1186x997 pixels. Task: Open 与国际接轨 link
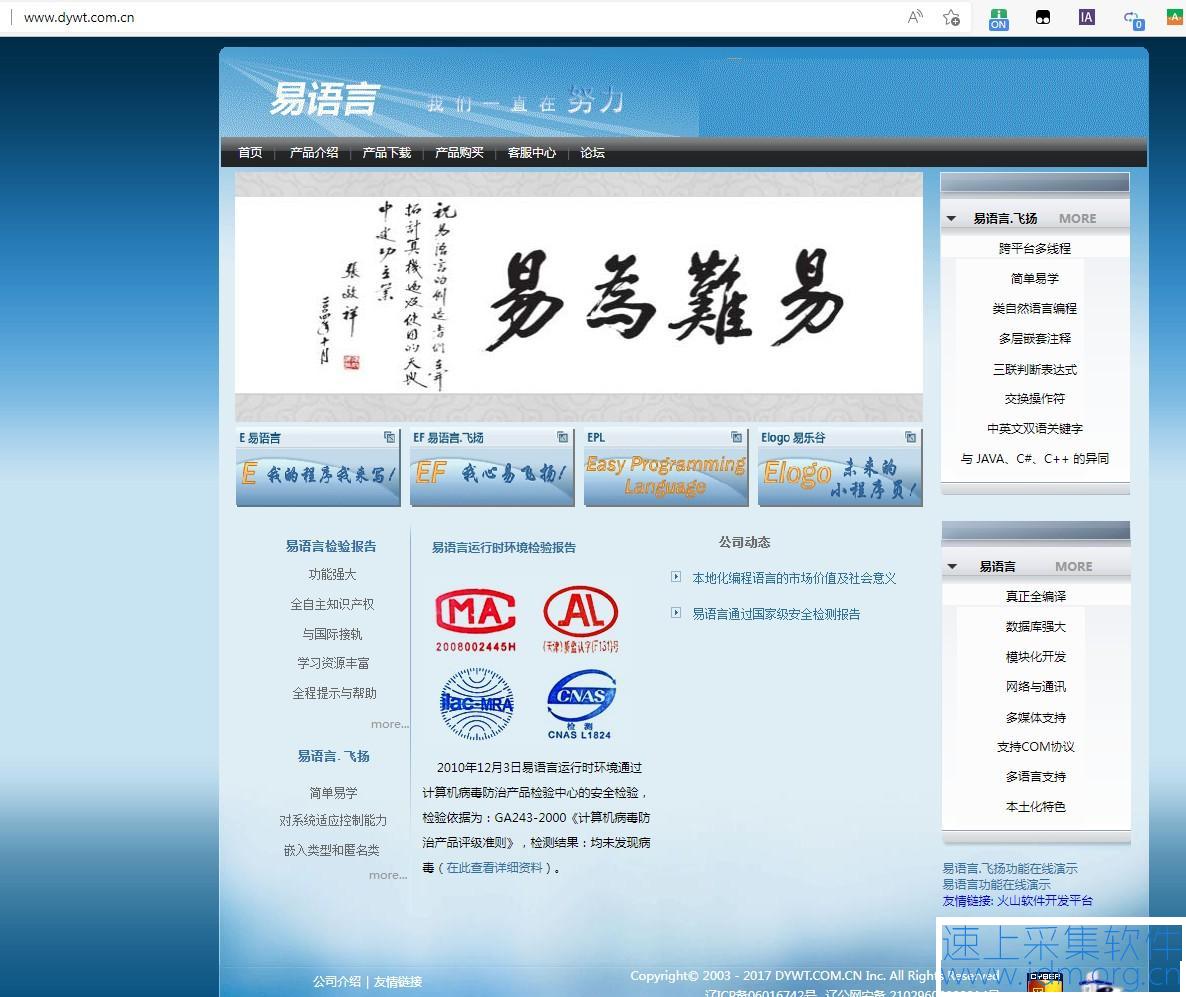(332, 634)
